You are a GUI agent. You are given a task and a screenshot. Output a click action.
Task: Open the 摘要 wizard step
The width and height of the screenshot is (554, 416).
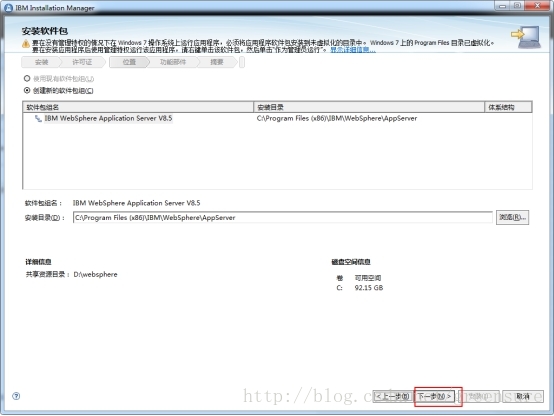(x=217, y=62)
